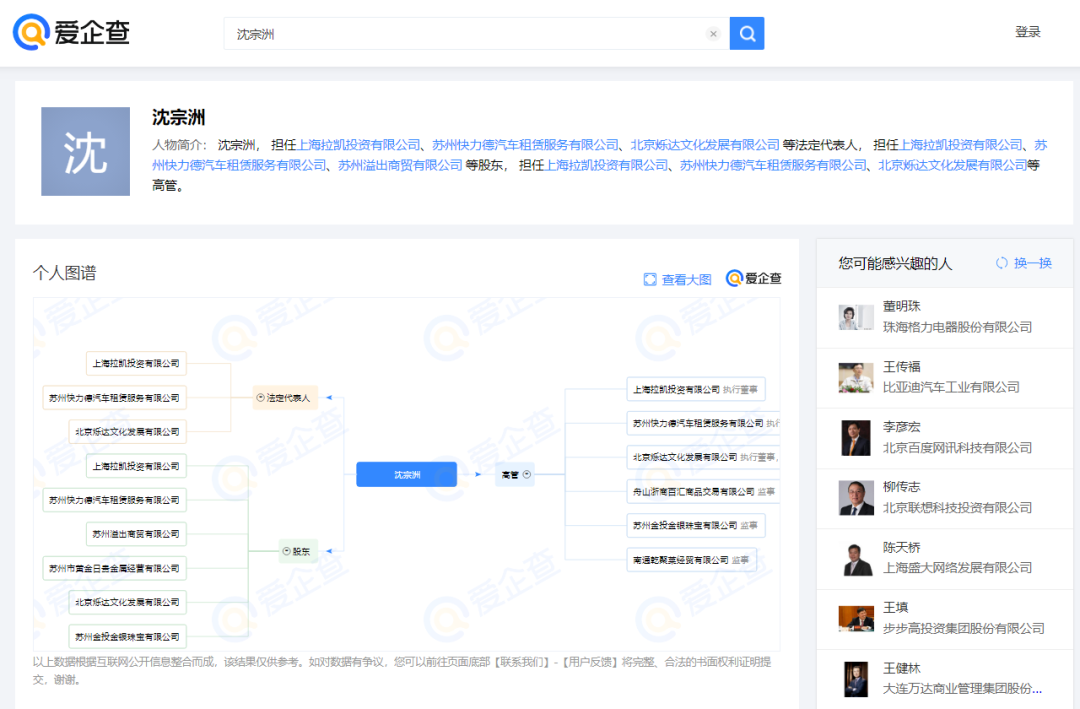Click 南通乾熙莱经贸有限公司 监事 node
The image size is (1080, 709).
pos(692,560)
